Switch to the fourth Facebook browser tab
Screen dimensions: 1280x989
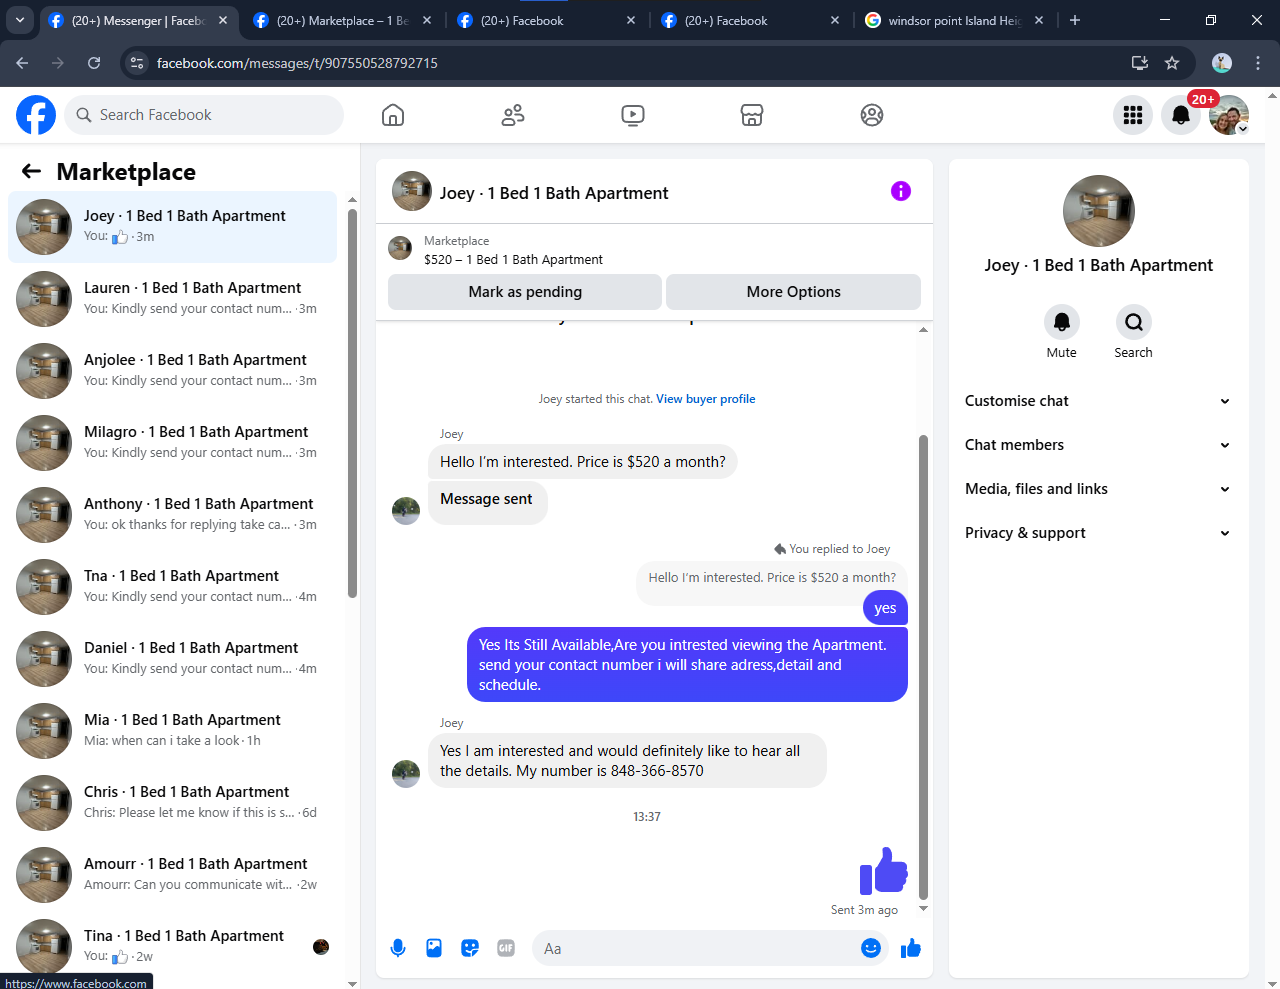(x=751, y=20)
